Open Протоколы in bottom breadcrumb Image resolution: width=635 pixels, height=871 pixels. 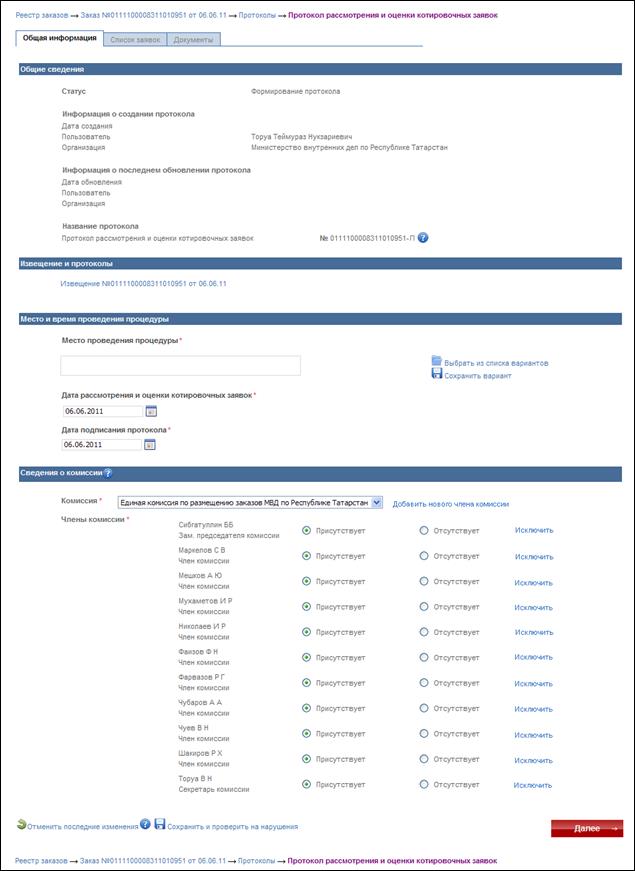(x=257, y=860)
